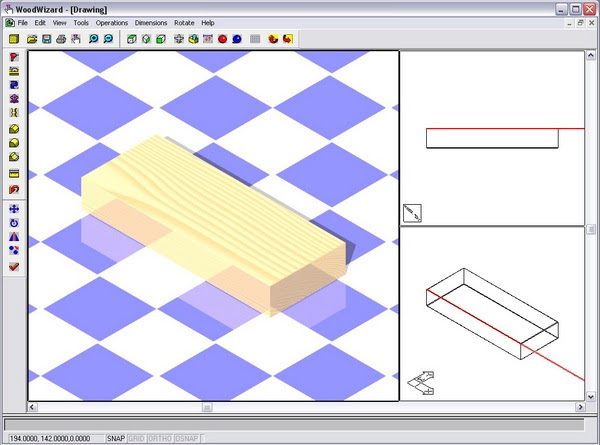Open the Dimensions menu

pyautogui.click(x=151, y=23)
